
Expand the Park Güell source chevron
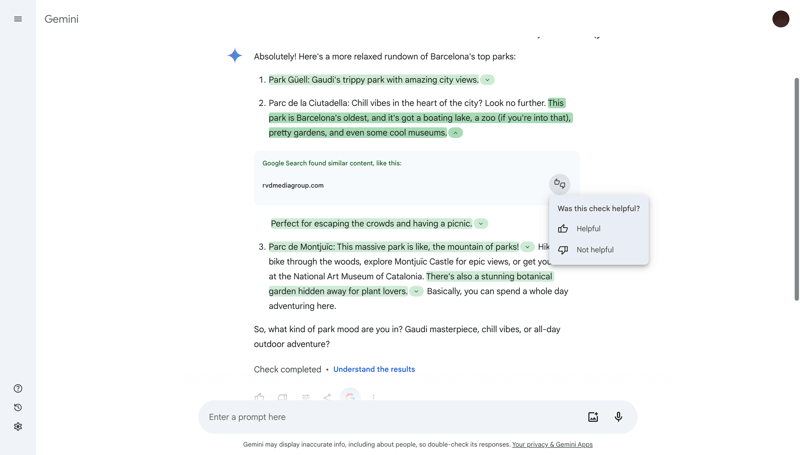488,80
